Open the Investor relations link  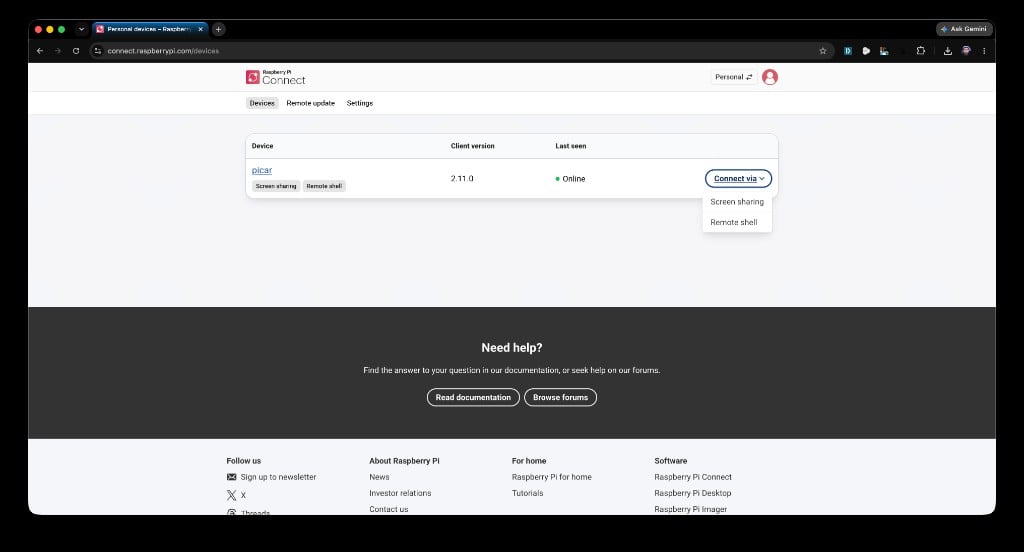click(x=400, y=493)
